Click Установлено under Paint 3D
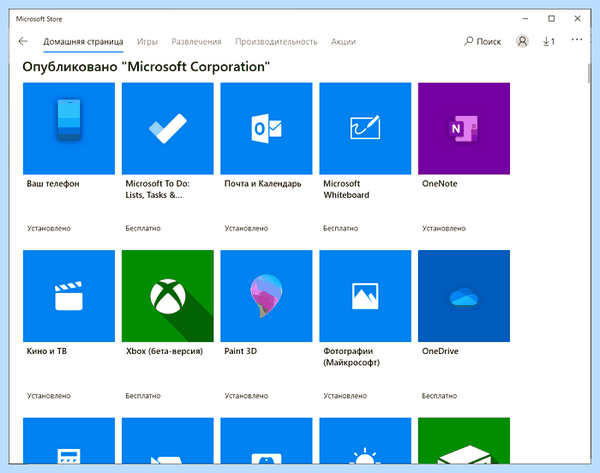Image resolution: width=600 pixels, height=473 pixels. 246,396
